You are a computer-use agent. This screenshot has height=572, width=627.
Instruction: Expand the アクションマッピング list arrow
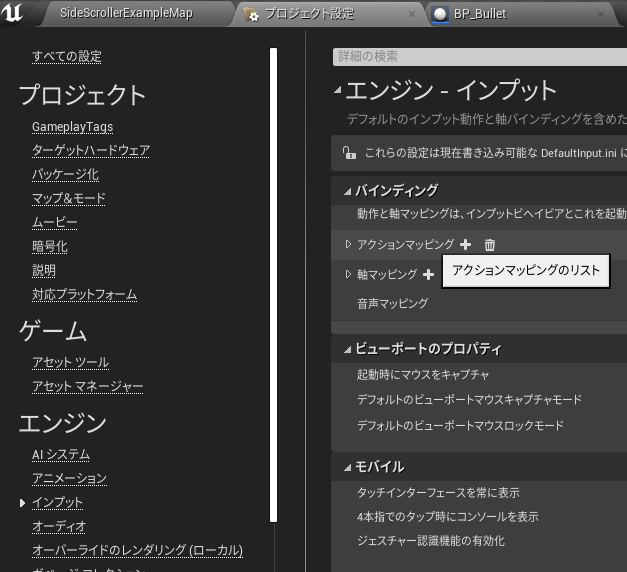(x=348, y=244)
